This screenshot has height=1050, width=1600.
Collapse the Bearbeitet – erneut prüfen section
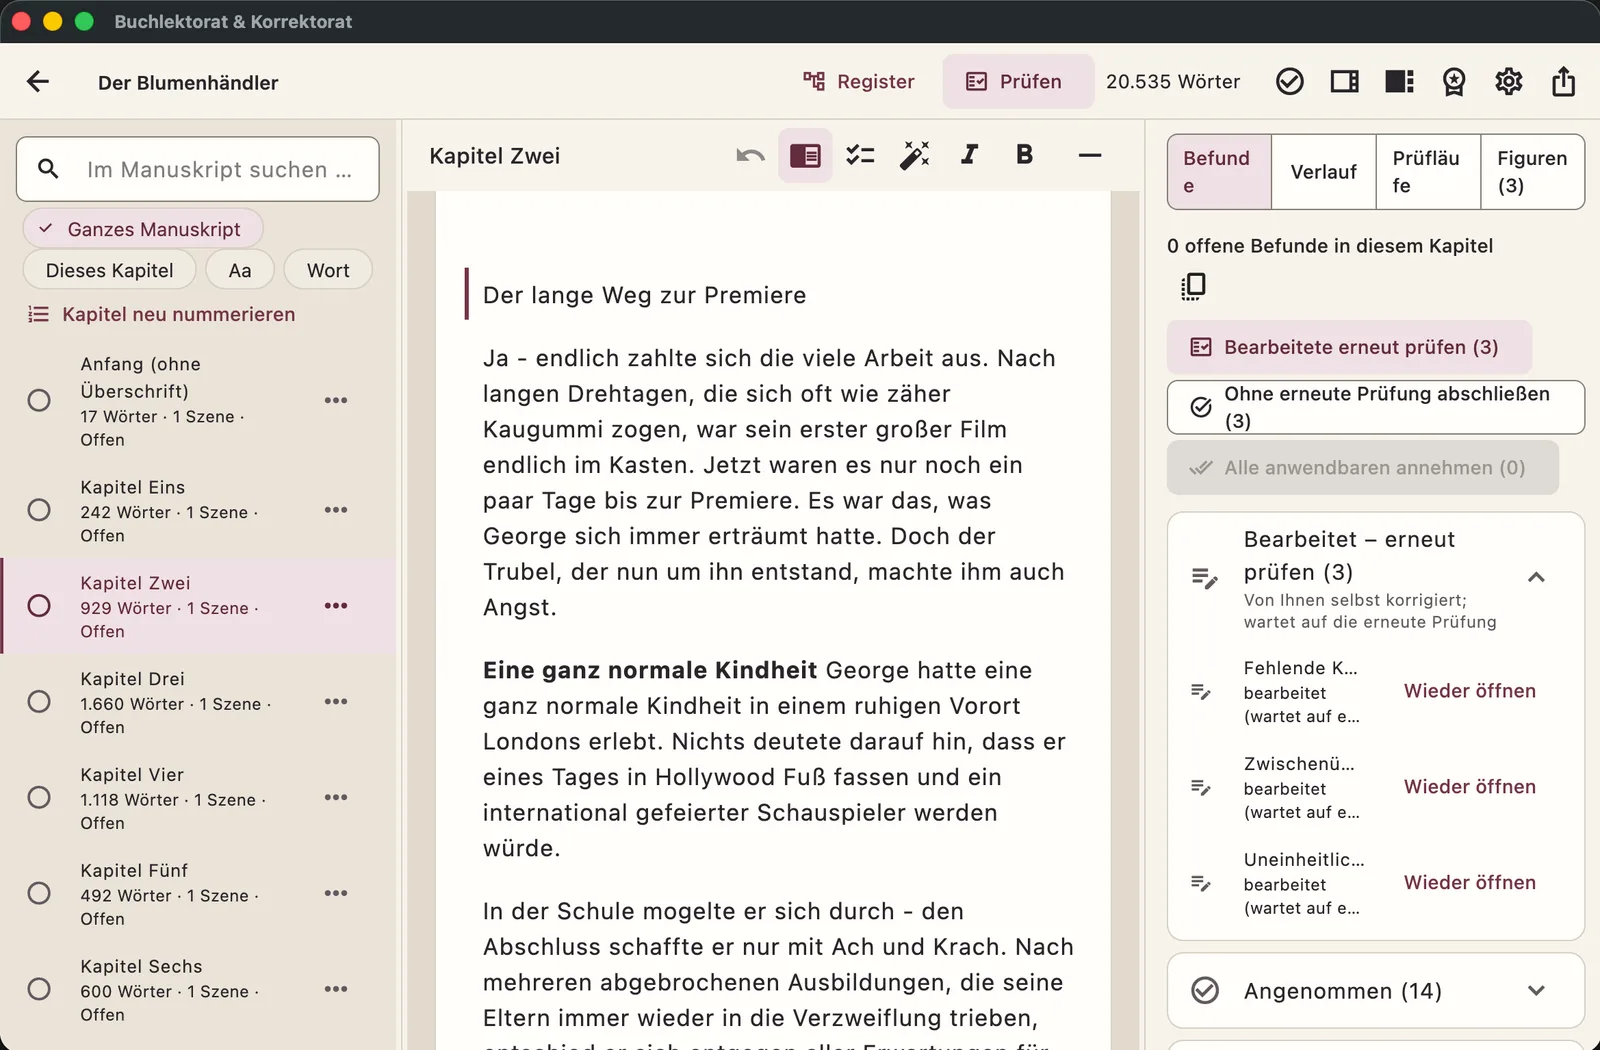coord(1536,577)
